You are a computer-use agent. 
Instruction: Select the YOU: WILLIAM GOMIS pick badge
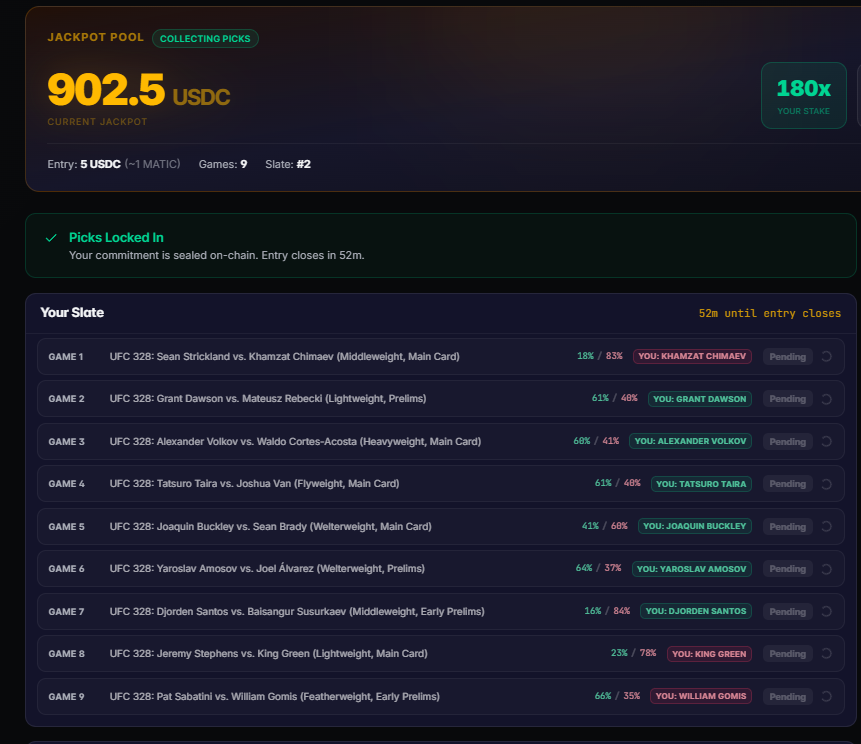701,696
